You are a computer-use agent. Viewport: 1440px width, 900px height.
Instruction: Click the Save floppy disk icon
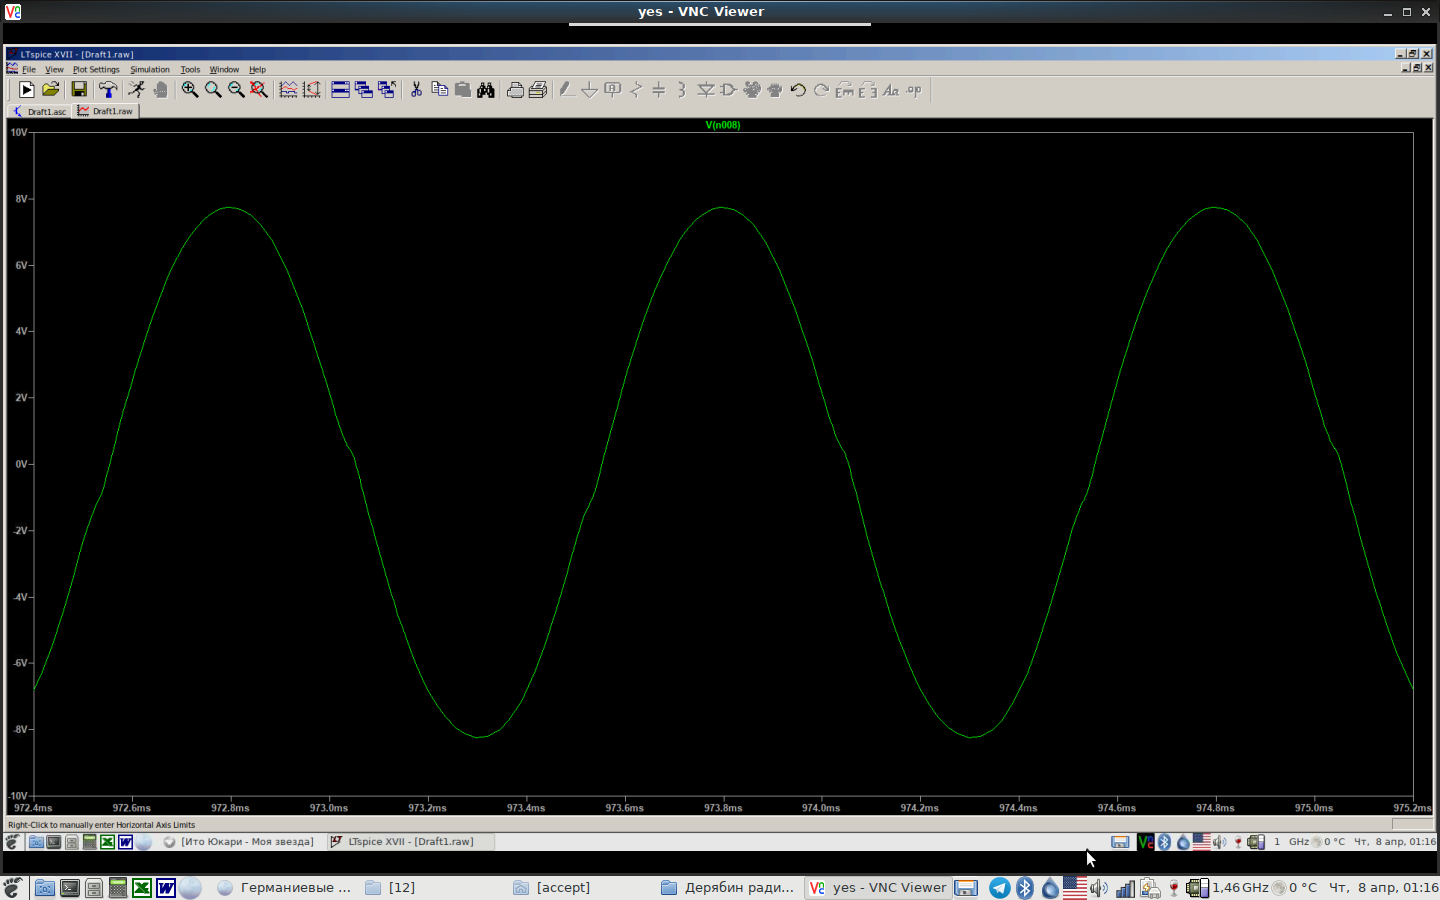[79, 90]
